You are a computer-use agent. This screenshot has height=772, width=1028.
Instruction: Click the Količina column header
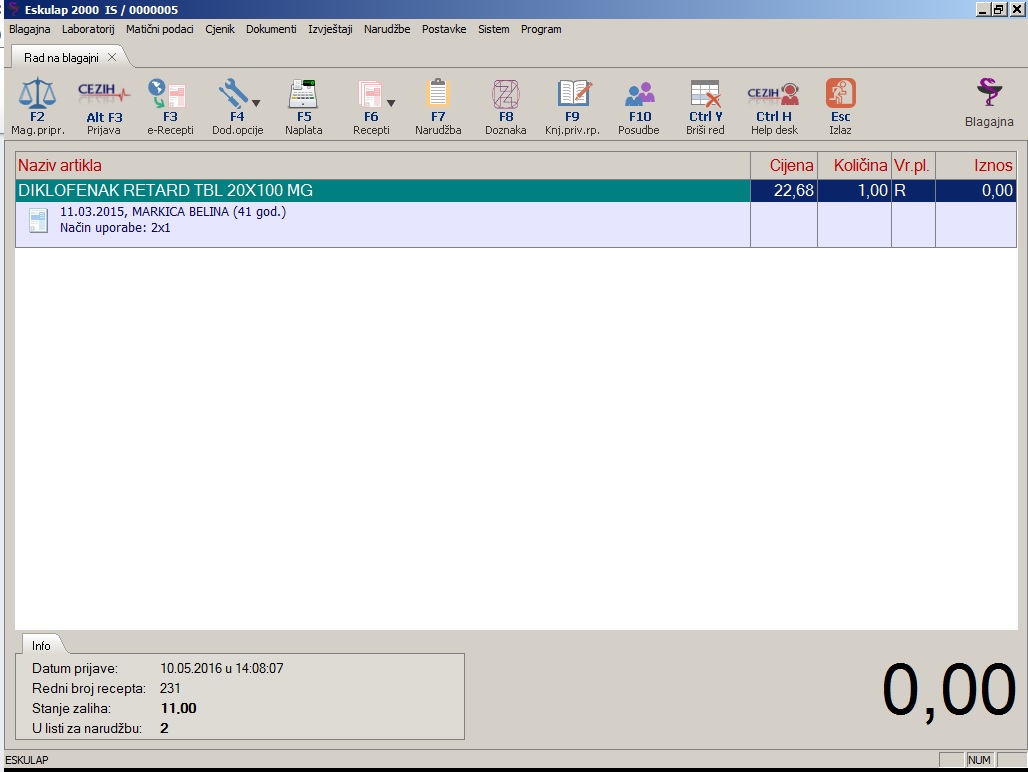click(x=854, y=165)
